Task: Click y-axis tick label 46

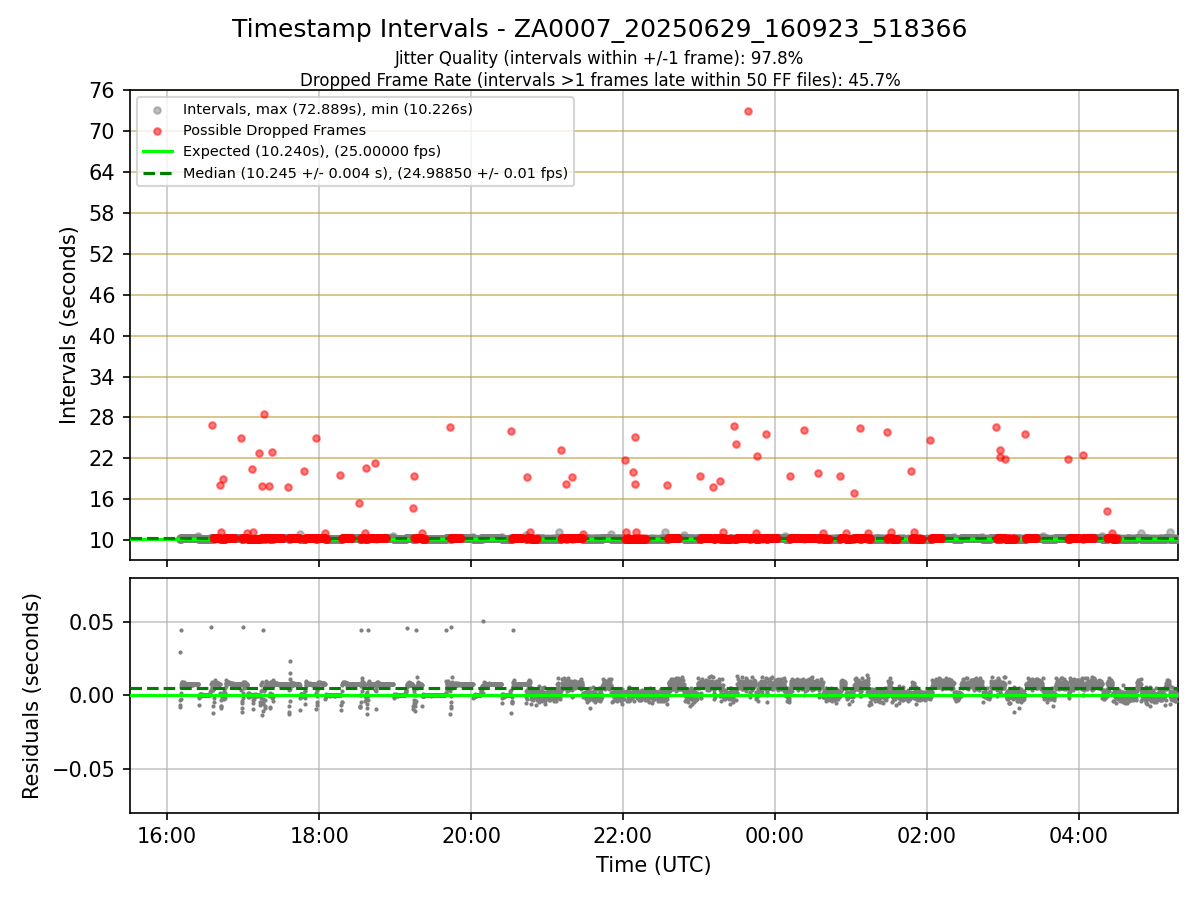Action: pyautogui.click(x=102, y=296)
